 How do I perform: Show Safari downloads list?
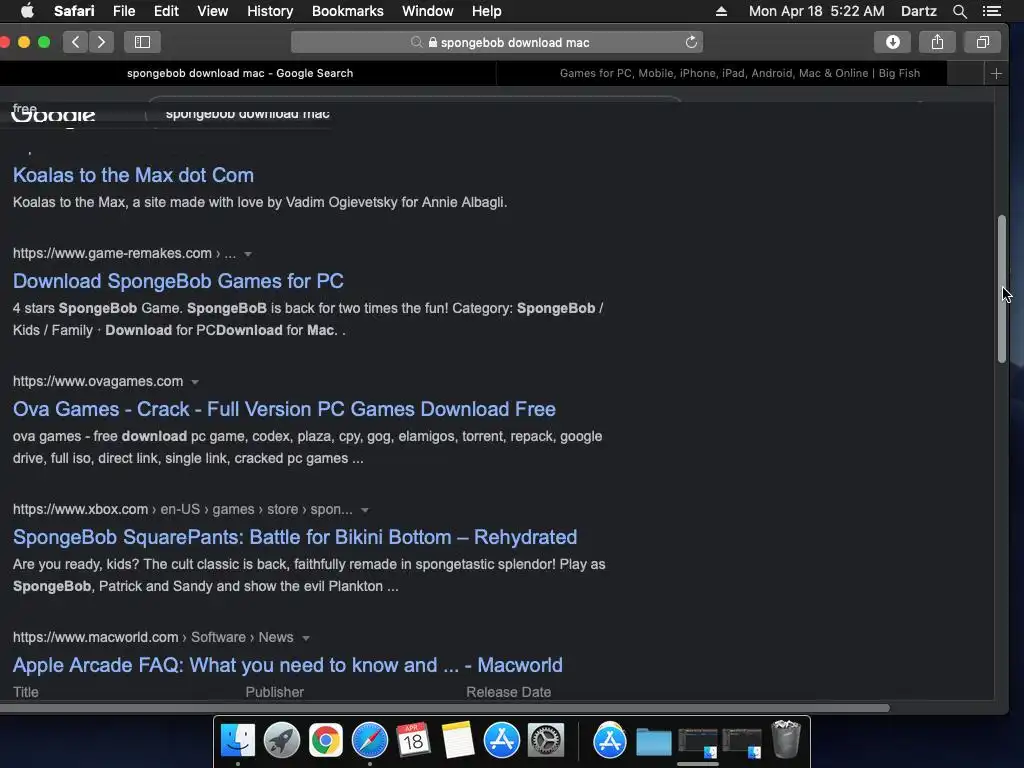tap(892, 42)
